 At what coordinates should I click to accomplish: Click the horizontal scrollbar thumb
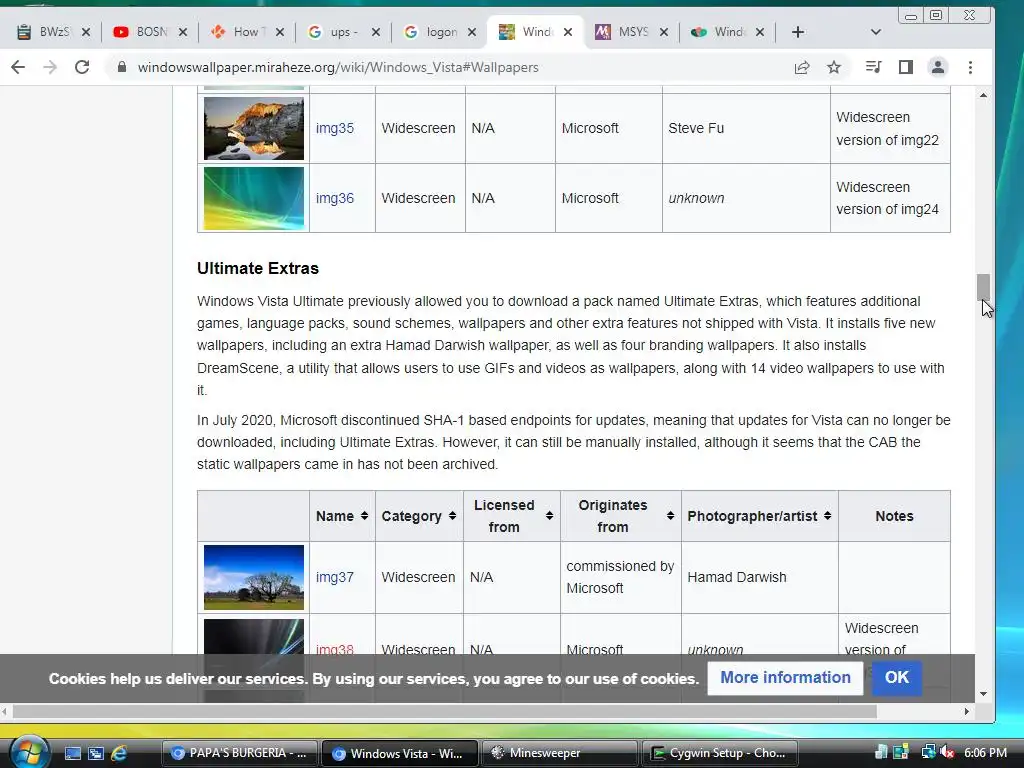[x=445, y=711]
